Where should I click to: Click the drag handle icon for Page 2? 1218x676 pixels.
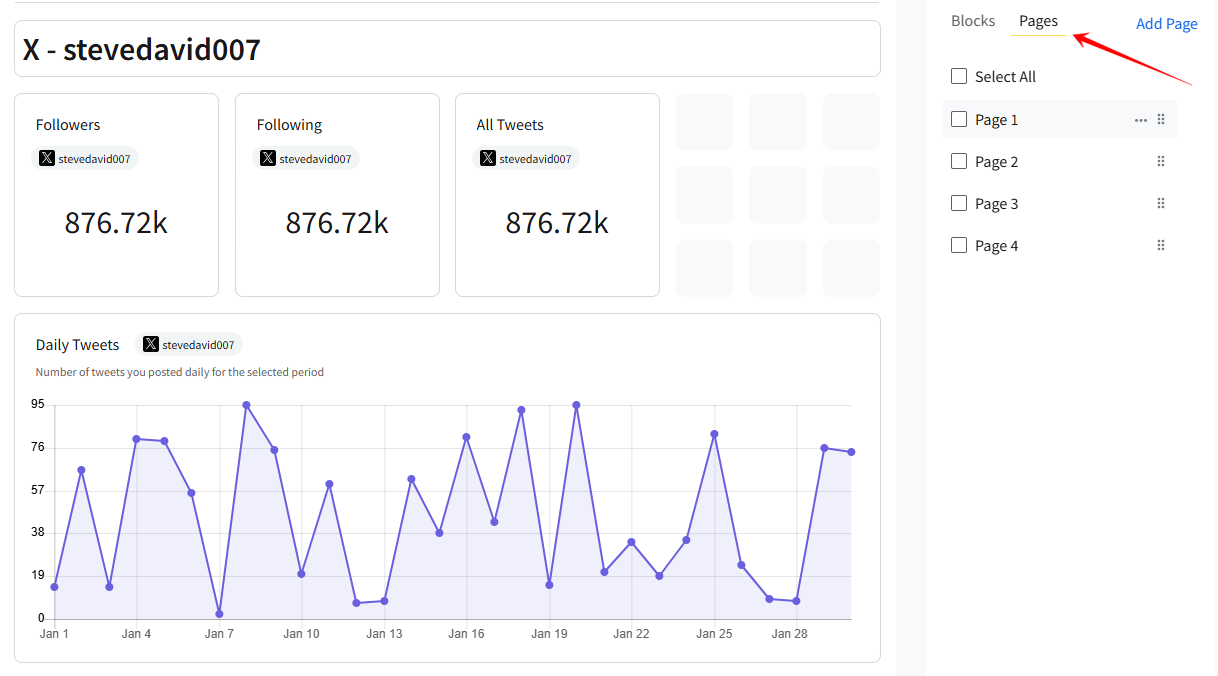(x=1161, y=161)
